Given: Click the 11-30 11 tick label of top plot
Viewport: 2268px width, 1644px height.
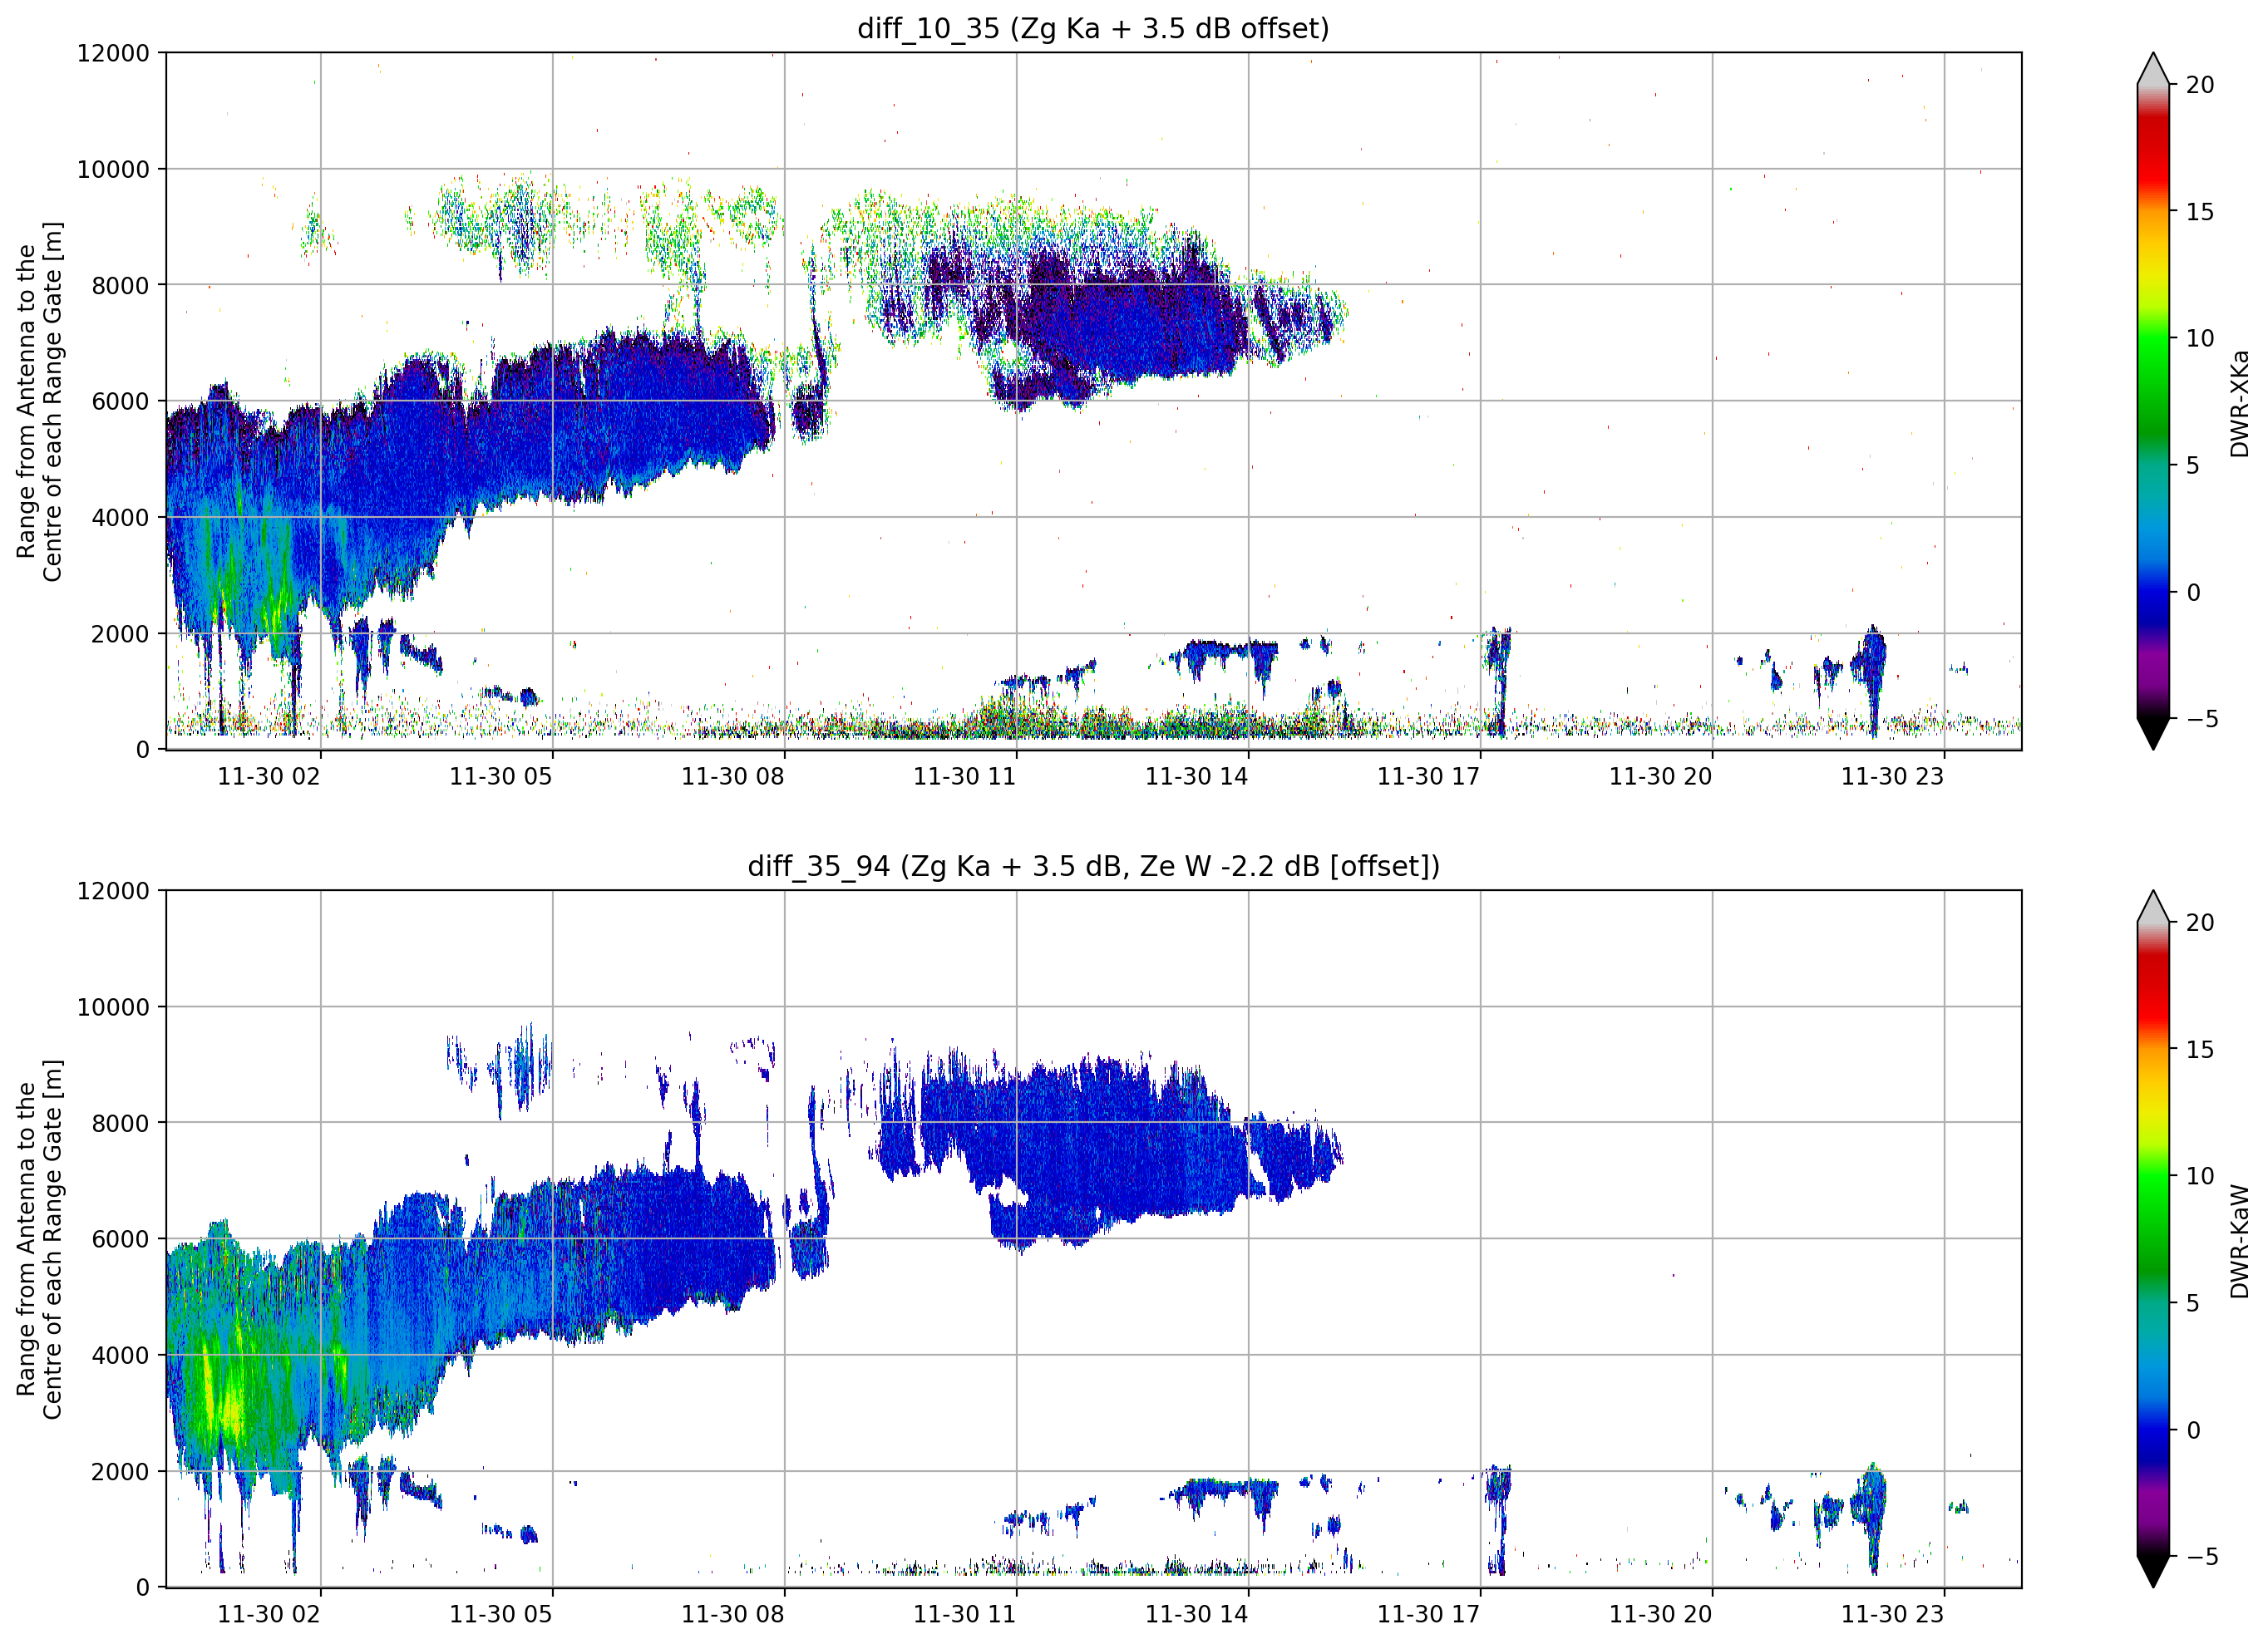Looking at the screenshot, I should tap(964, 776).
